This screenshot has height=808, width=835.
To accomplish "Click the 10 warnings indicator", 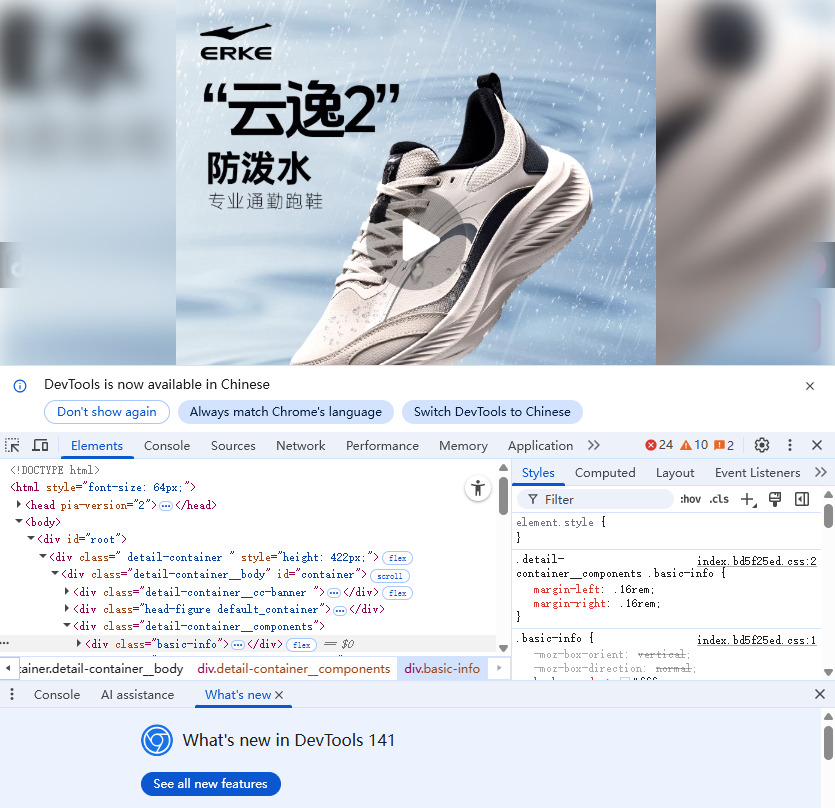I will [x=694, y=445].
